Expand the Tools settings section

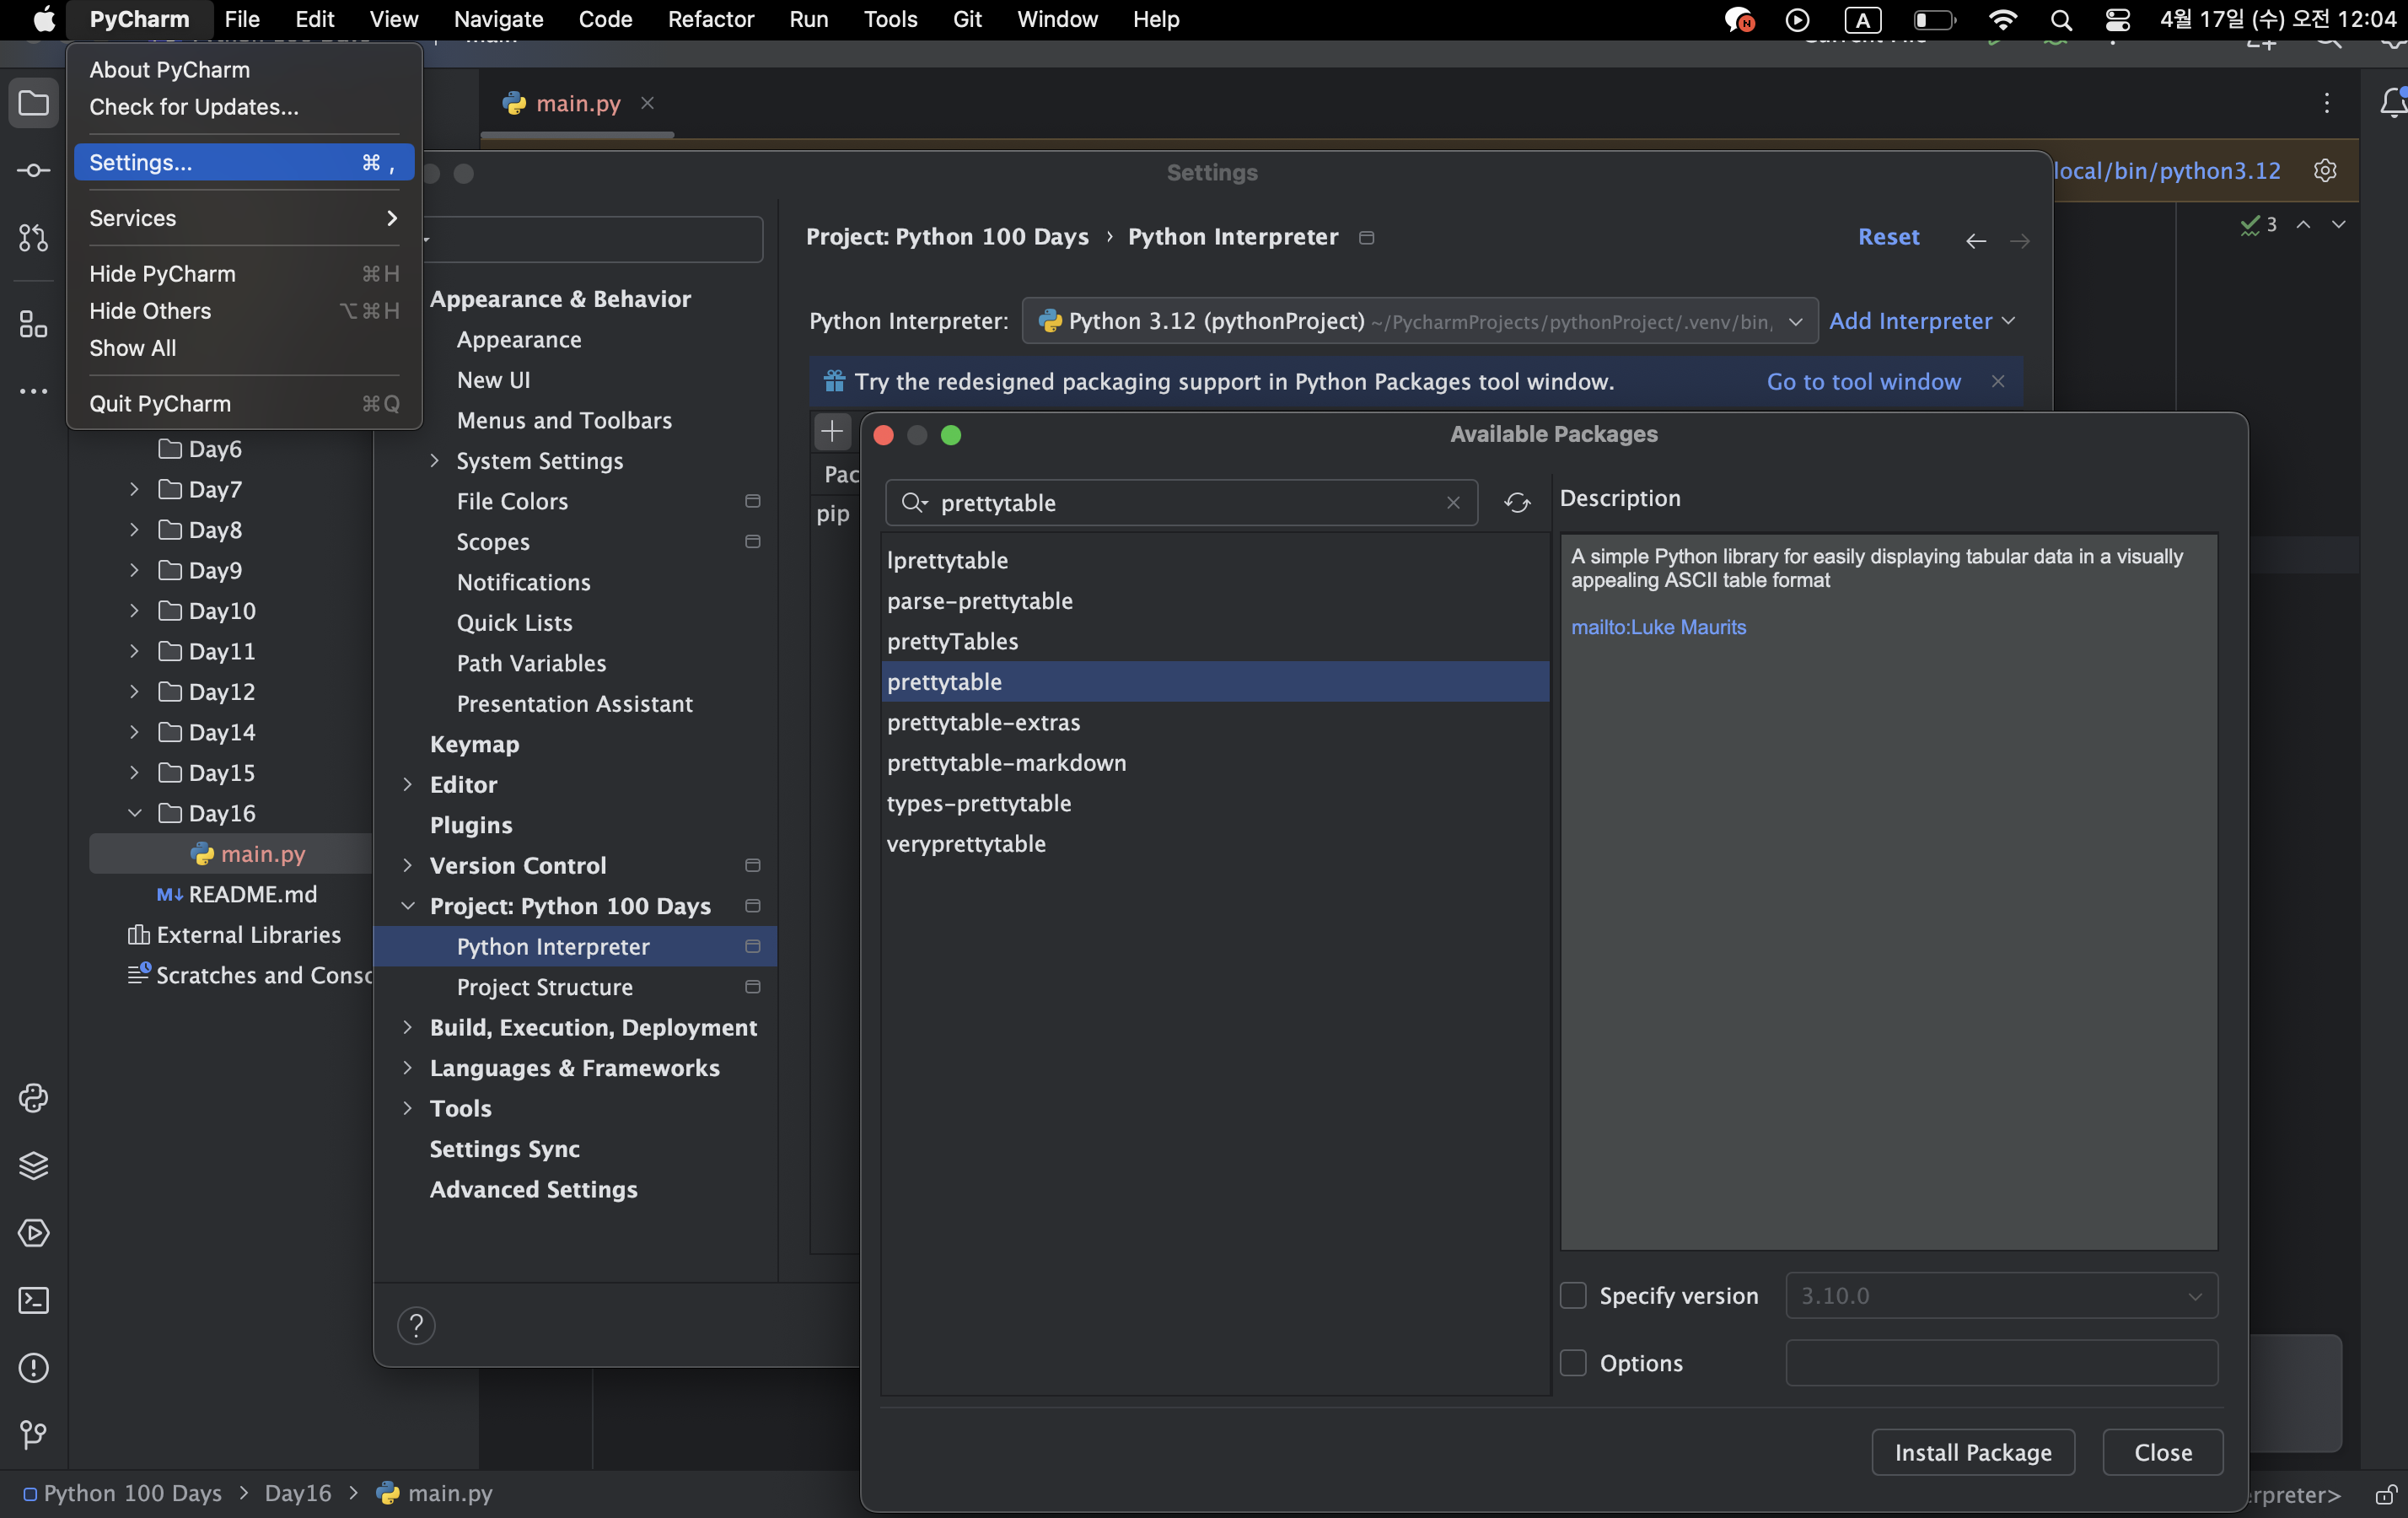coord(407,1108)
